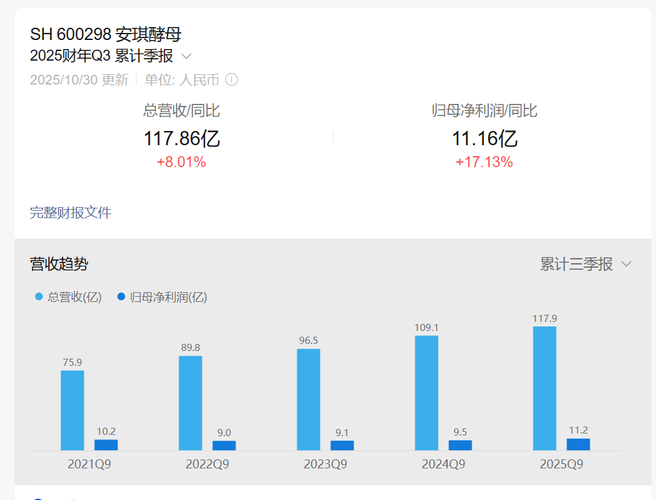Click the net profit growth +17.13%
Screen dimensions: 656x500
pyautogui.click(x=484, y=162)
